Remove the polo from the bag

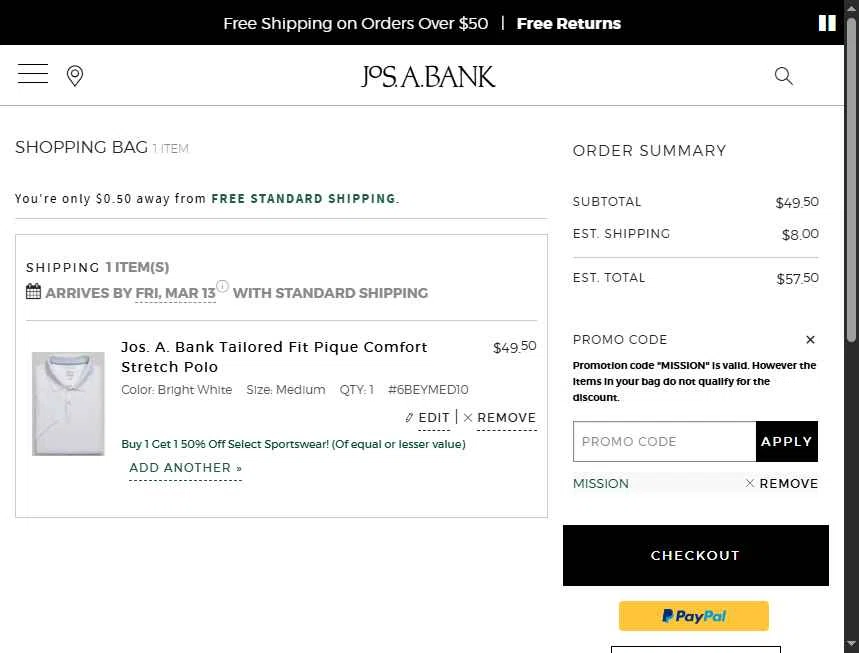click(500, 418)
